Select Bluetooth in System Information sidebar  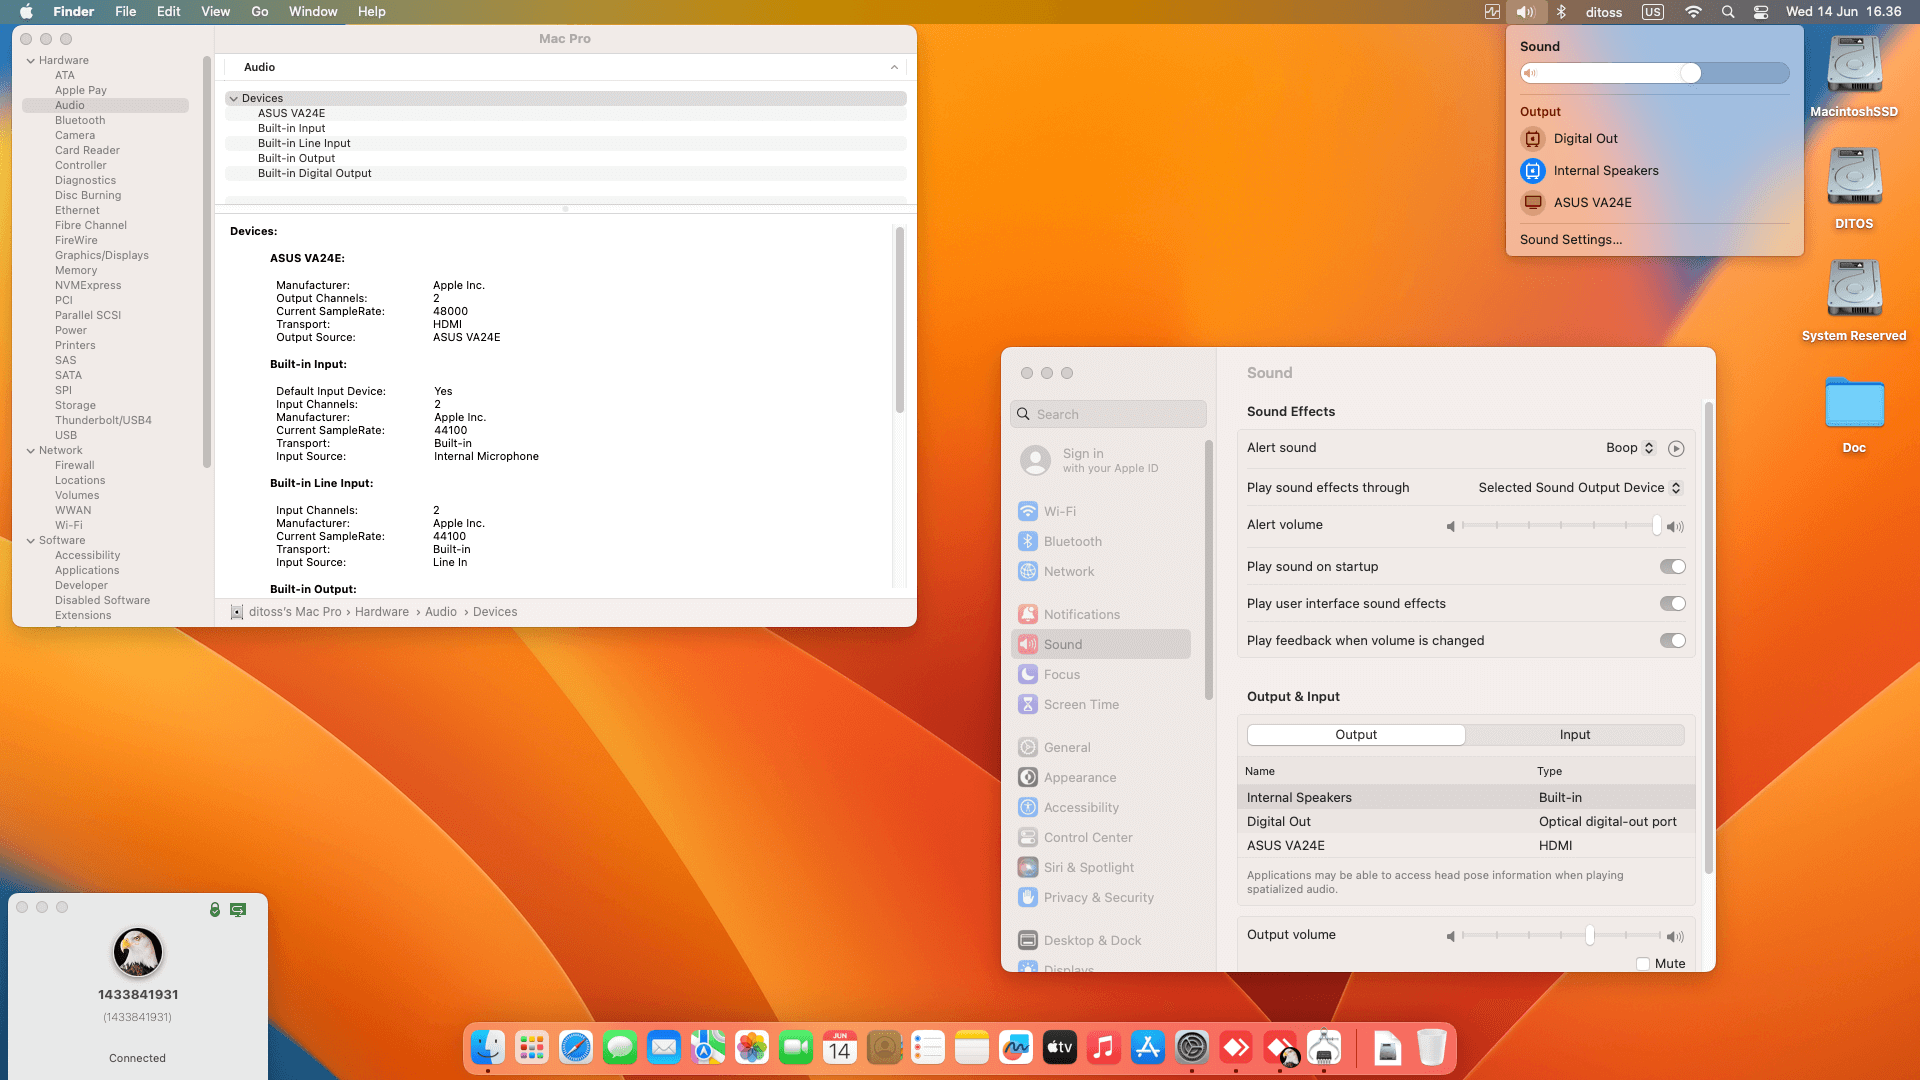[80, 121]
